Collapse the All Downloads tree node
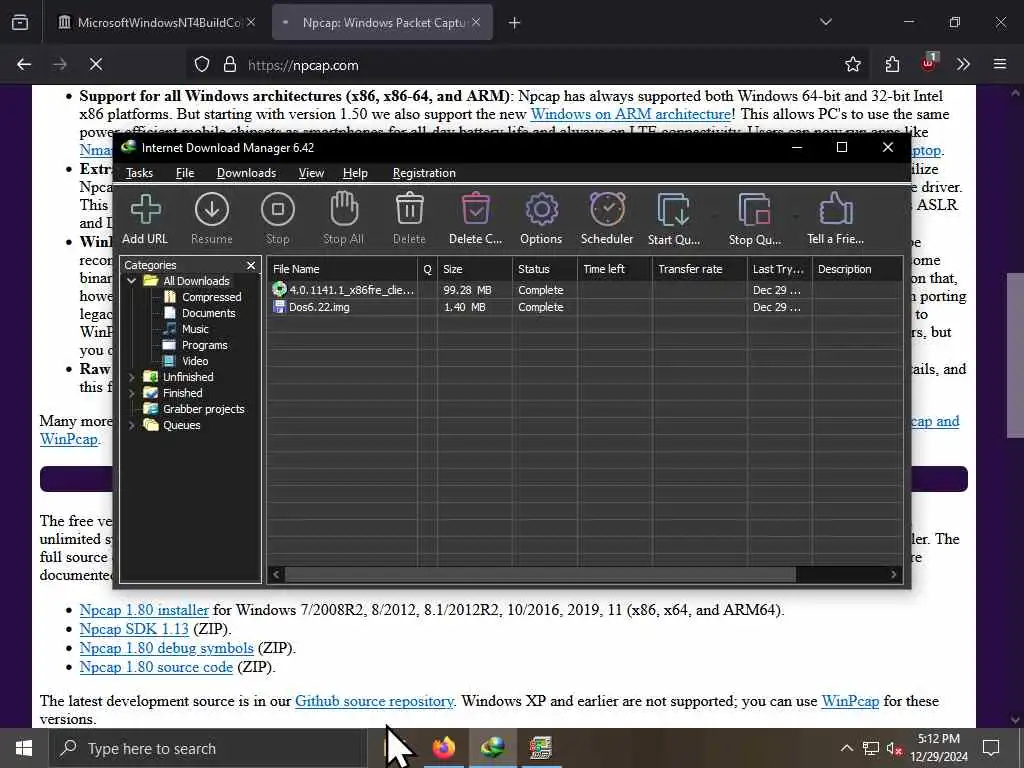Image resolution: width=1024 pixels, height=768 pixels. tap(132, 281)
